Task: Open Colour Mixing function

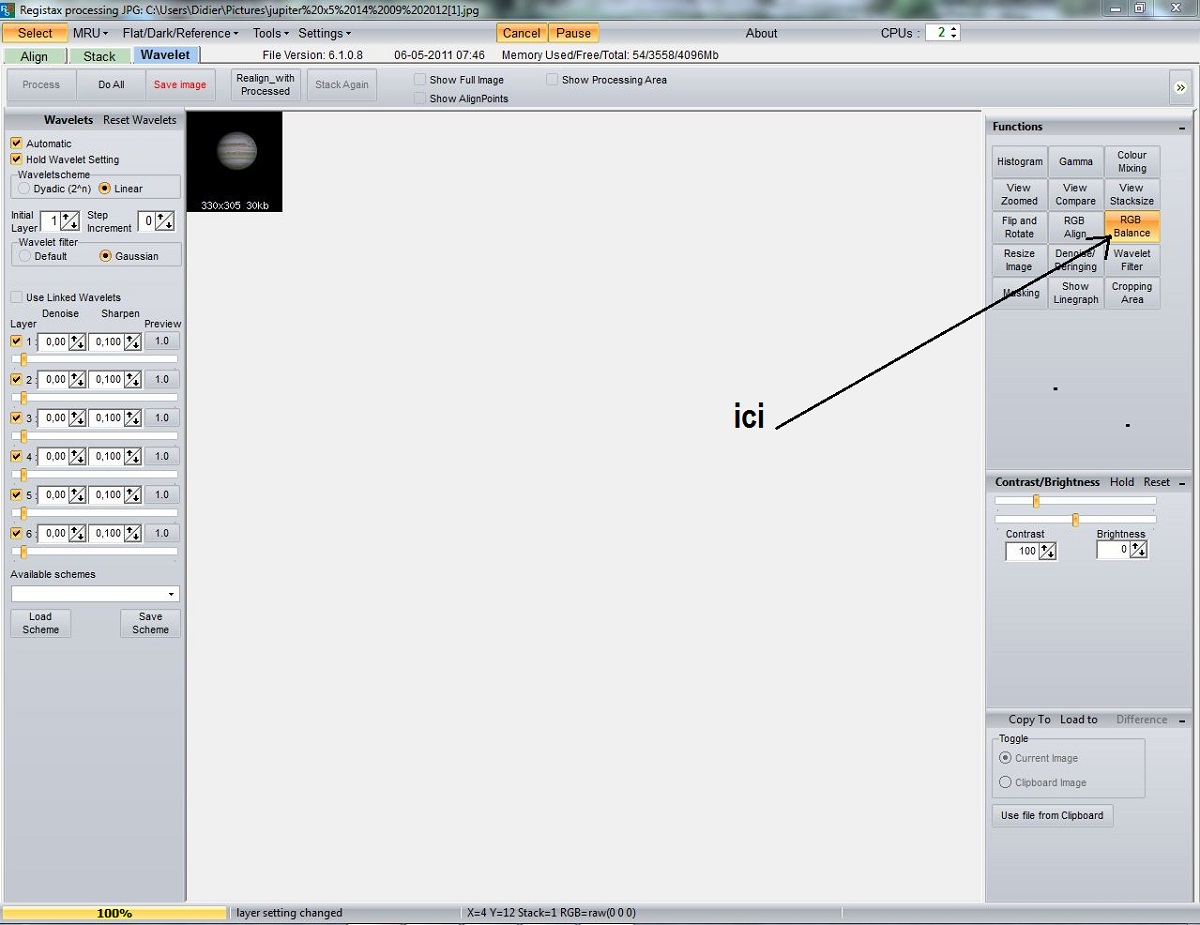Action: click(1132, 162)
